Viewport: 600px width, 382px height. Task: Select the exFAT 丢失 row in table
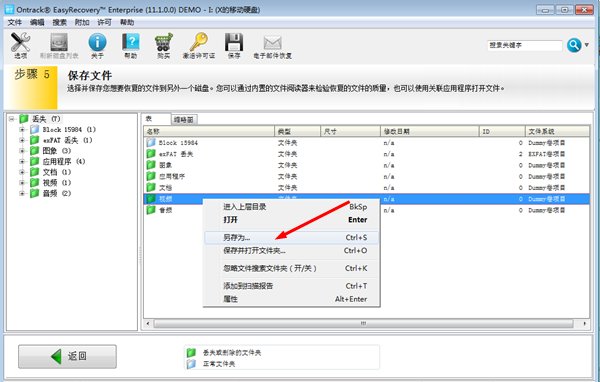pos(367,154)
